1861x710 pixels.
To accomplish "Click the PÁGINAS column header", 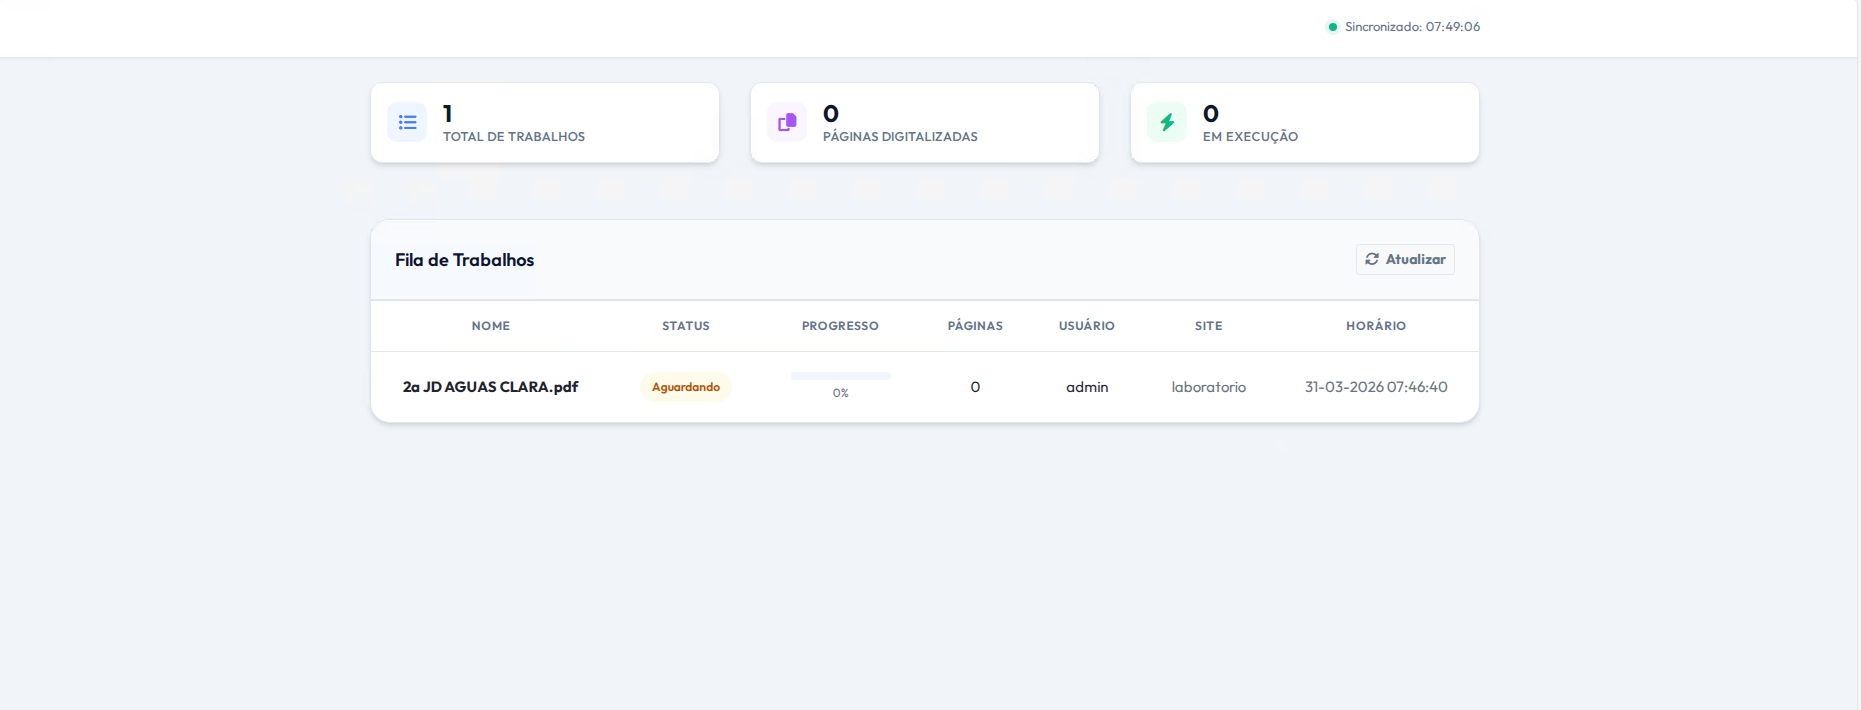I will coord(975,326).
